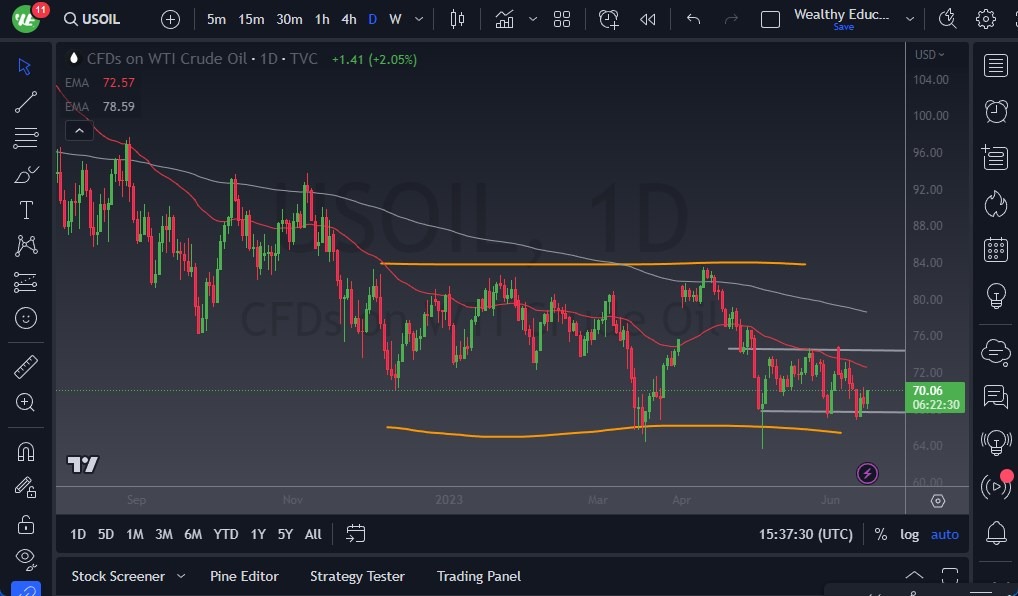Open the Fibonacci and Gann tools
This screenshot has height=596, width=1018.
(26, 138)
